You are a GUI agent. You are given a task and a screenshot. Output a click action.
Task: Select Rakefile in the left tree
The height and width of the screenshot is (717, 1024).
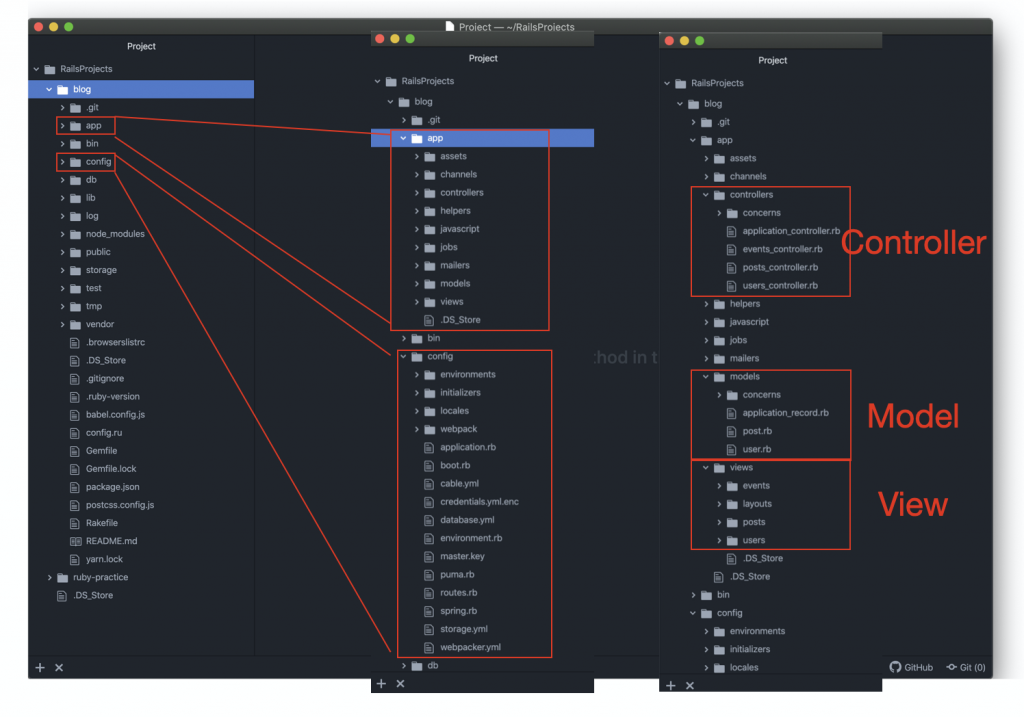(x=102, y=523)
